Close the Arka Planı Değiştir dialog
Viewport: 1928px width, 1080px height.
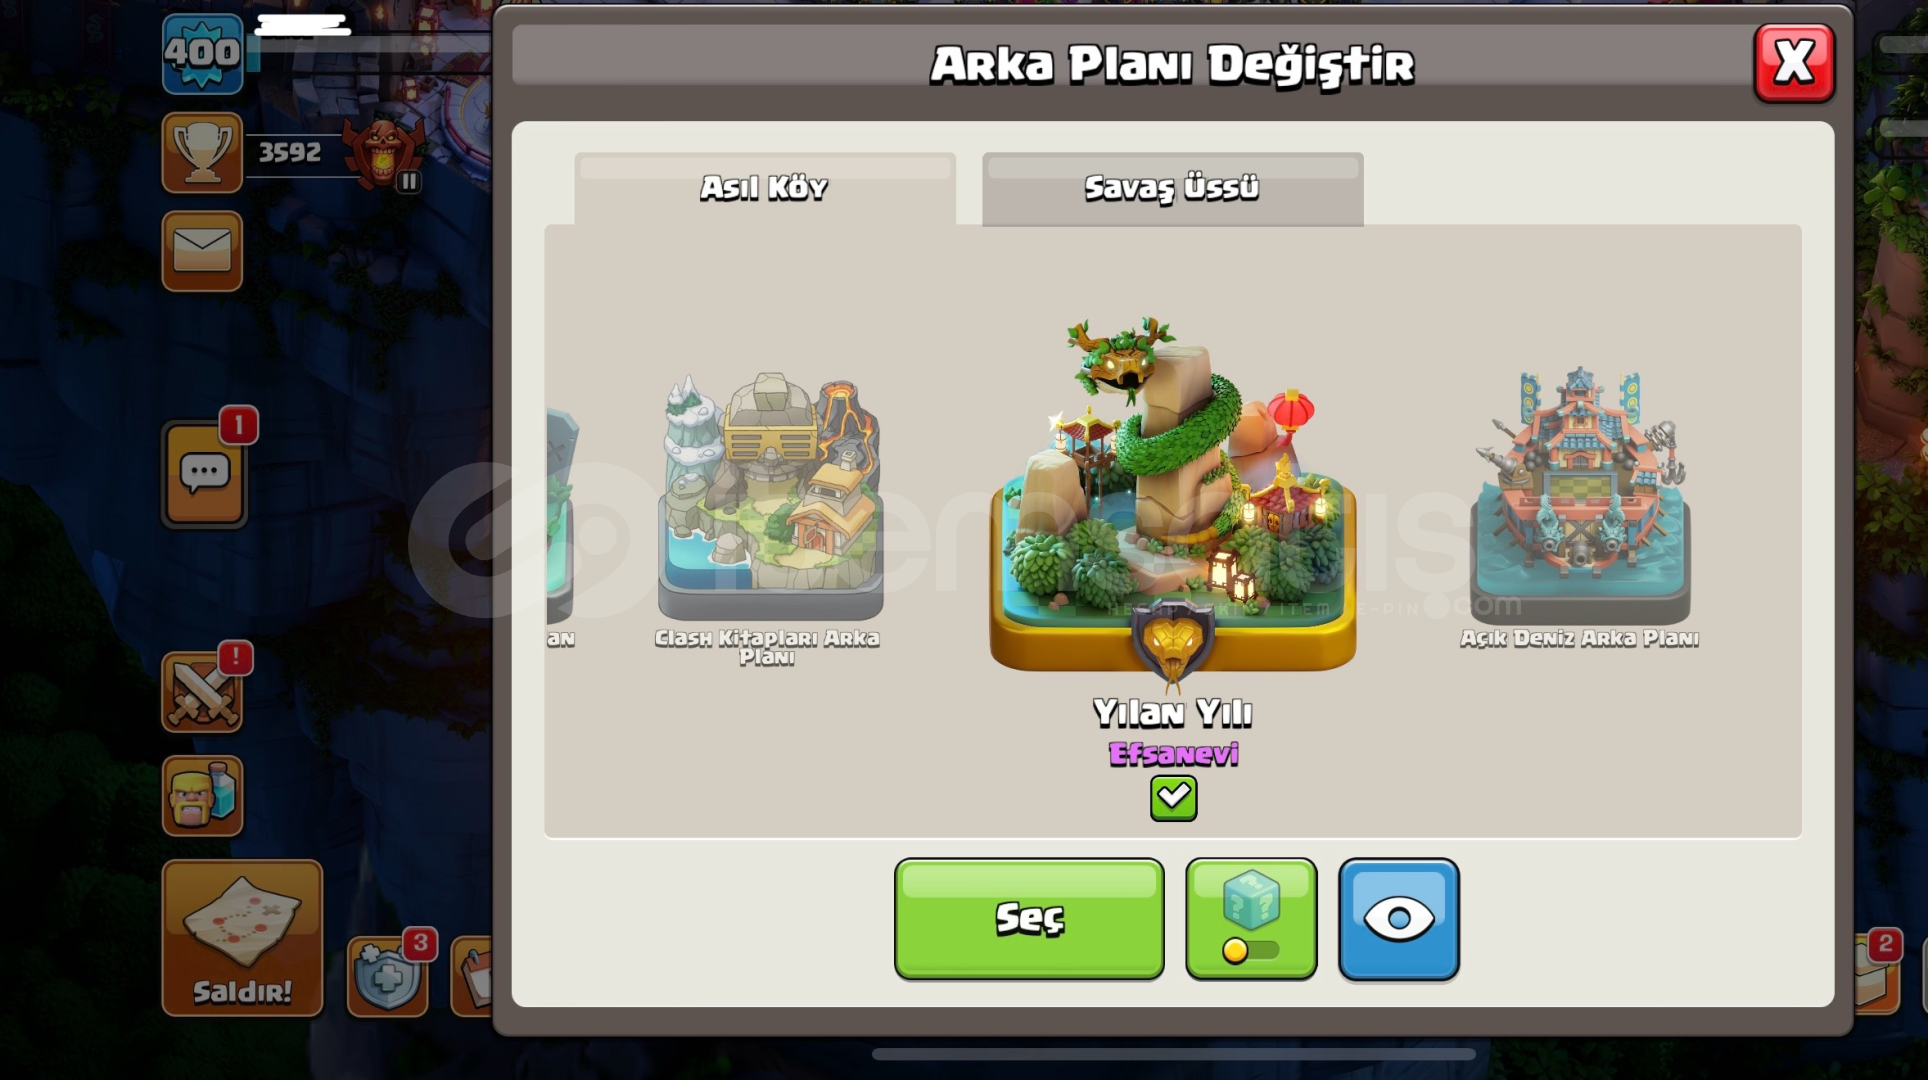click(1794, 64)
